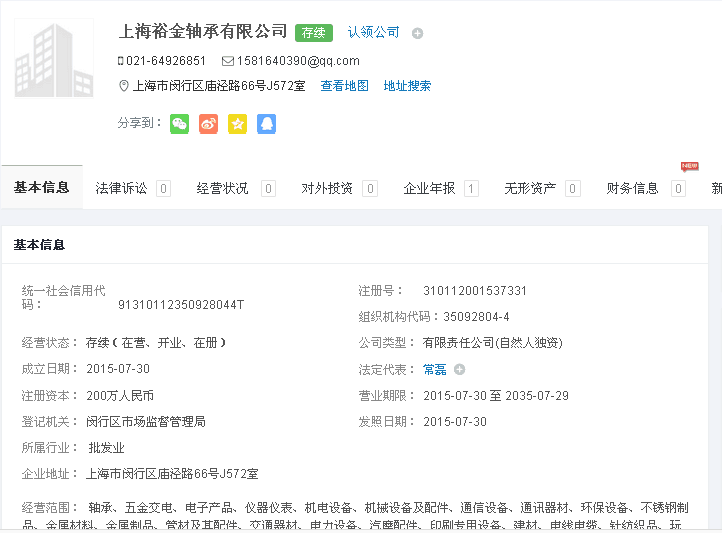
Task: Open legal representative 常磊 link
Action: point(434,369)
